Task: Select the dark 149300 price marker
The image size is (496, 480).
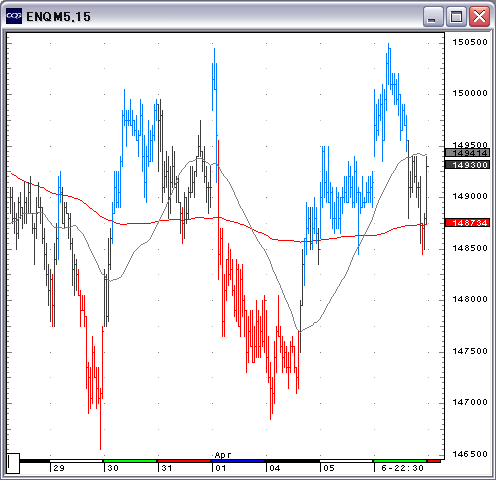Action: point(468,165)
